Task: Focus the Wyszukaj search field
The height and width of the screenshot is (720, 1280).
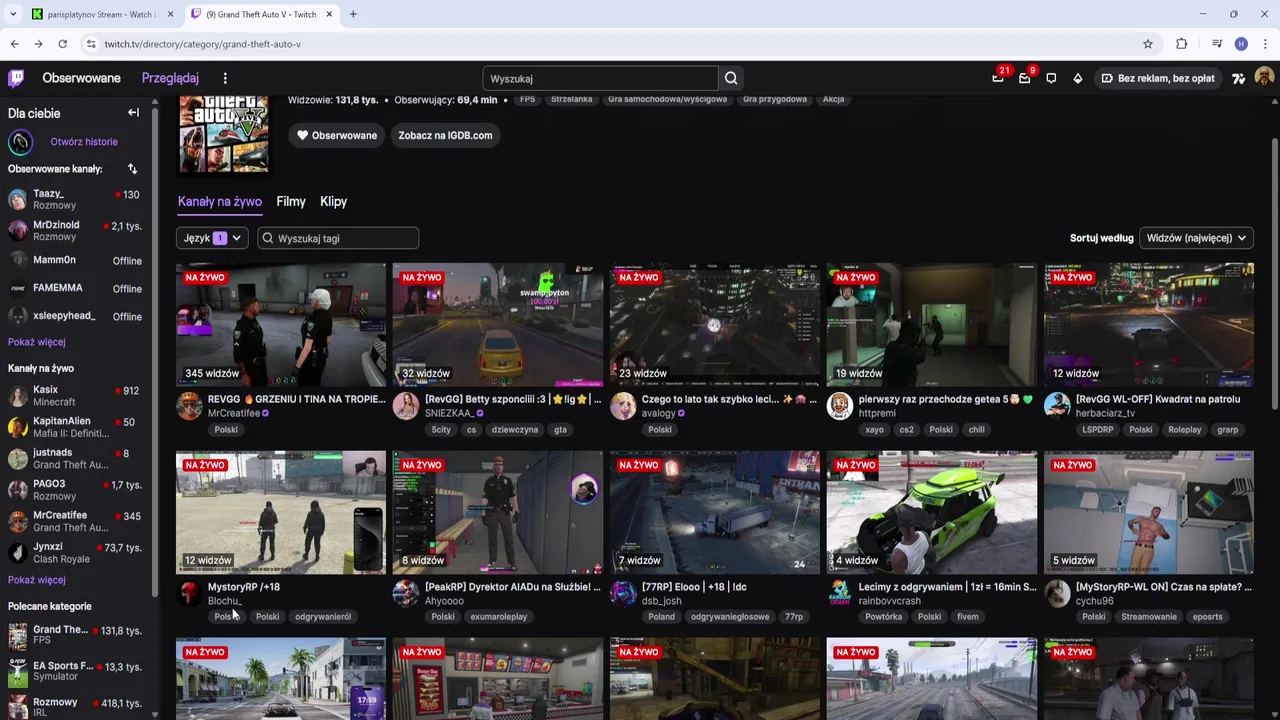Action: click(600, 78)
